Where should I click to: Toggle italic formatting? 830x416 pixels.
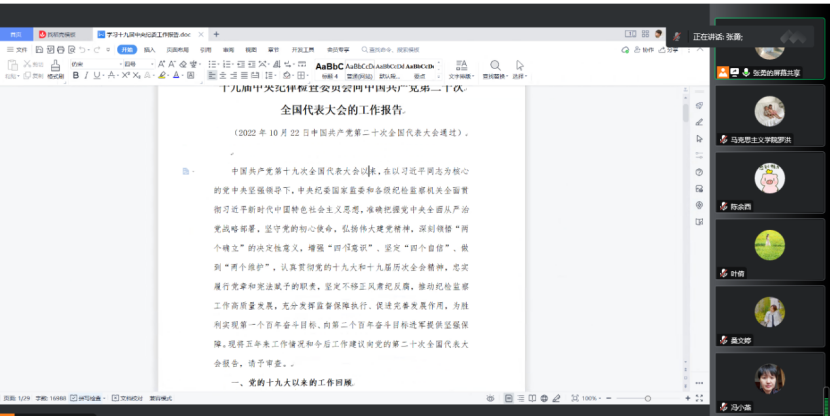point(86,75)
